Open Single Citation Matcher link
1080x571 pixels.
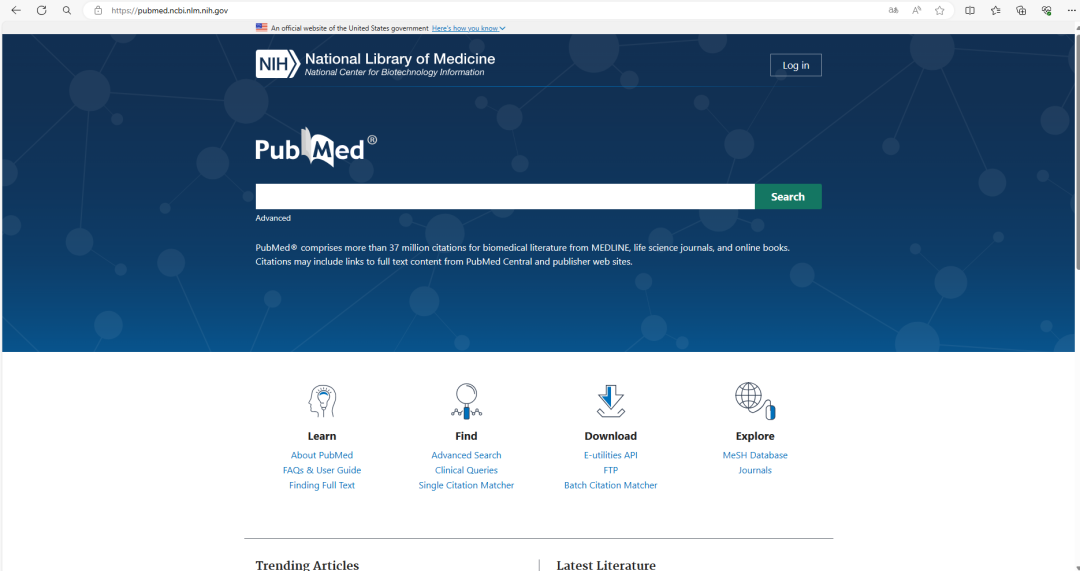click(x=466, y=486)
